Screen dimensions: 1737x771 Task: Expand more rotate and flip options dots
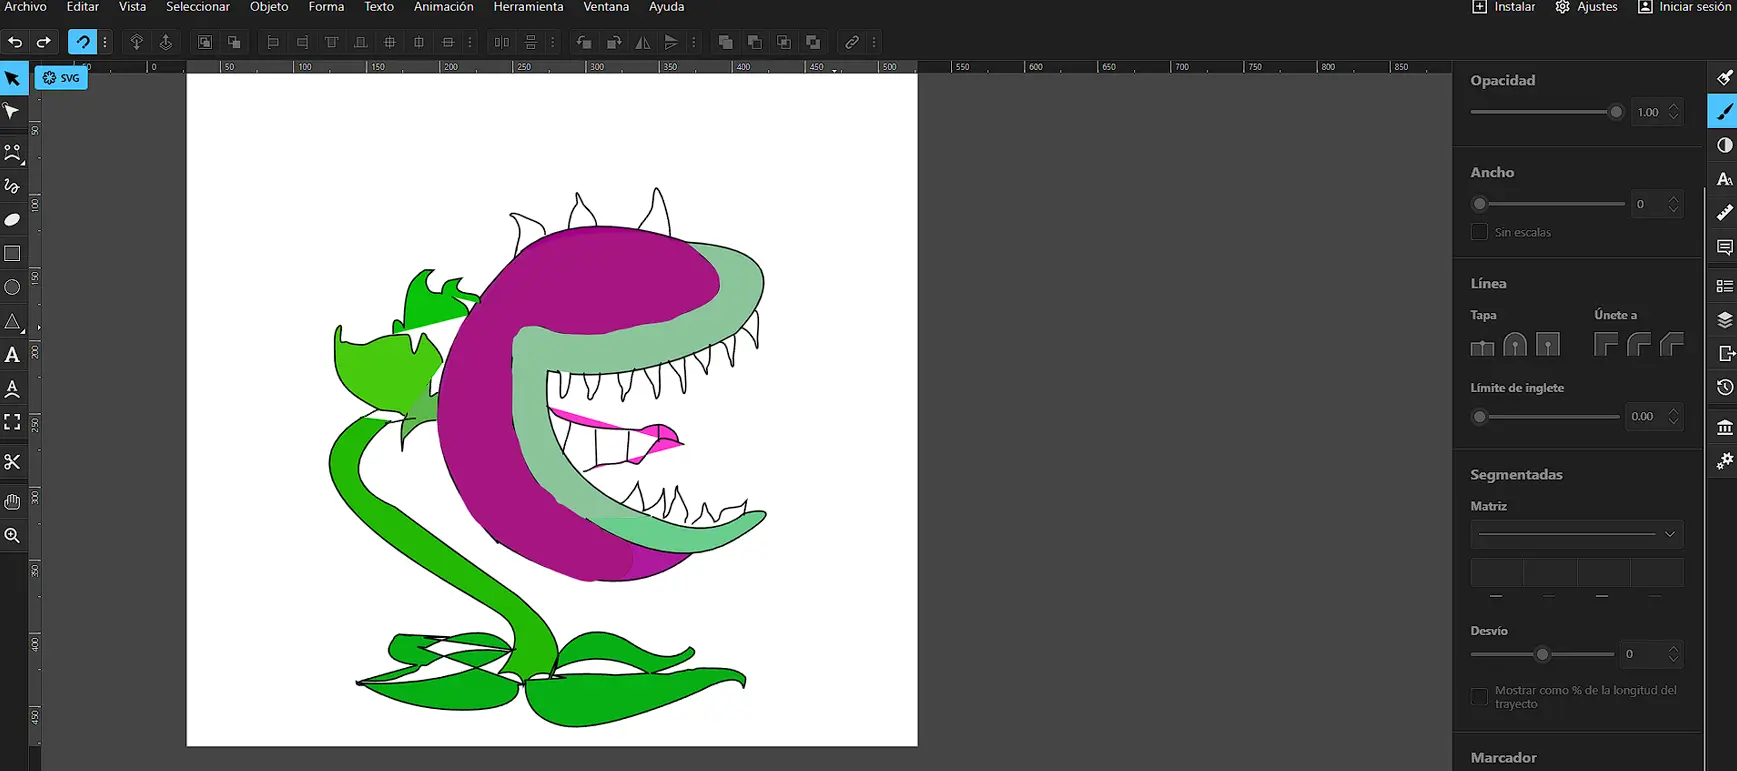(694, 42)
